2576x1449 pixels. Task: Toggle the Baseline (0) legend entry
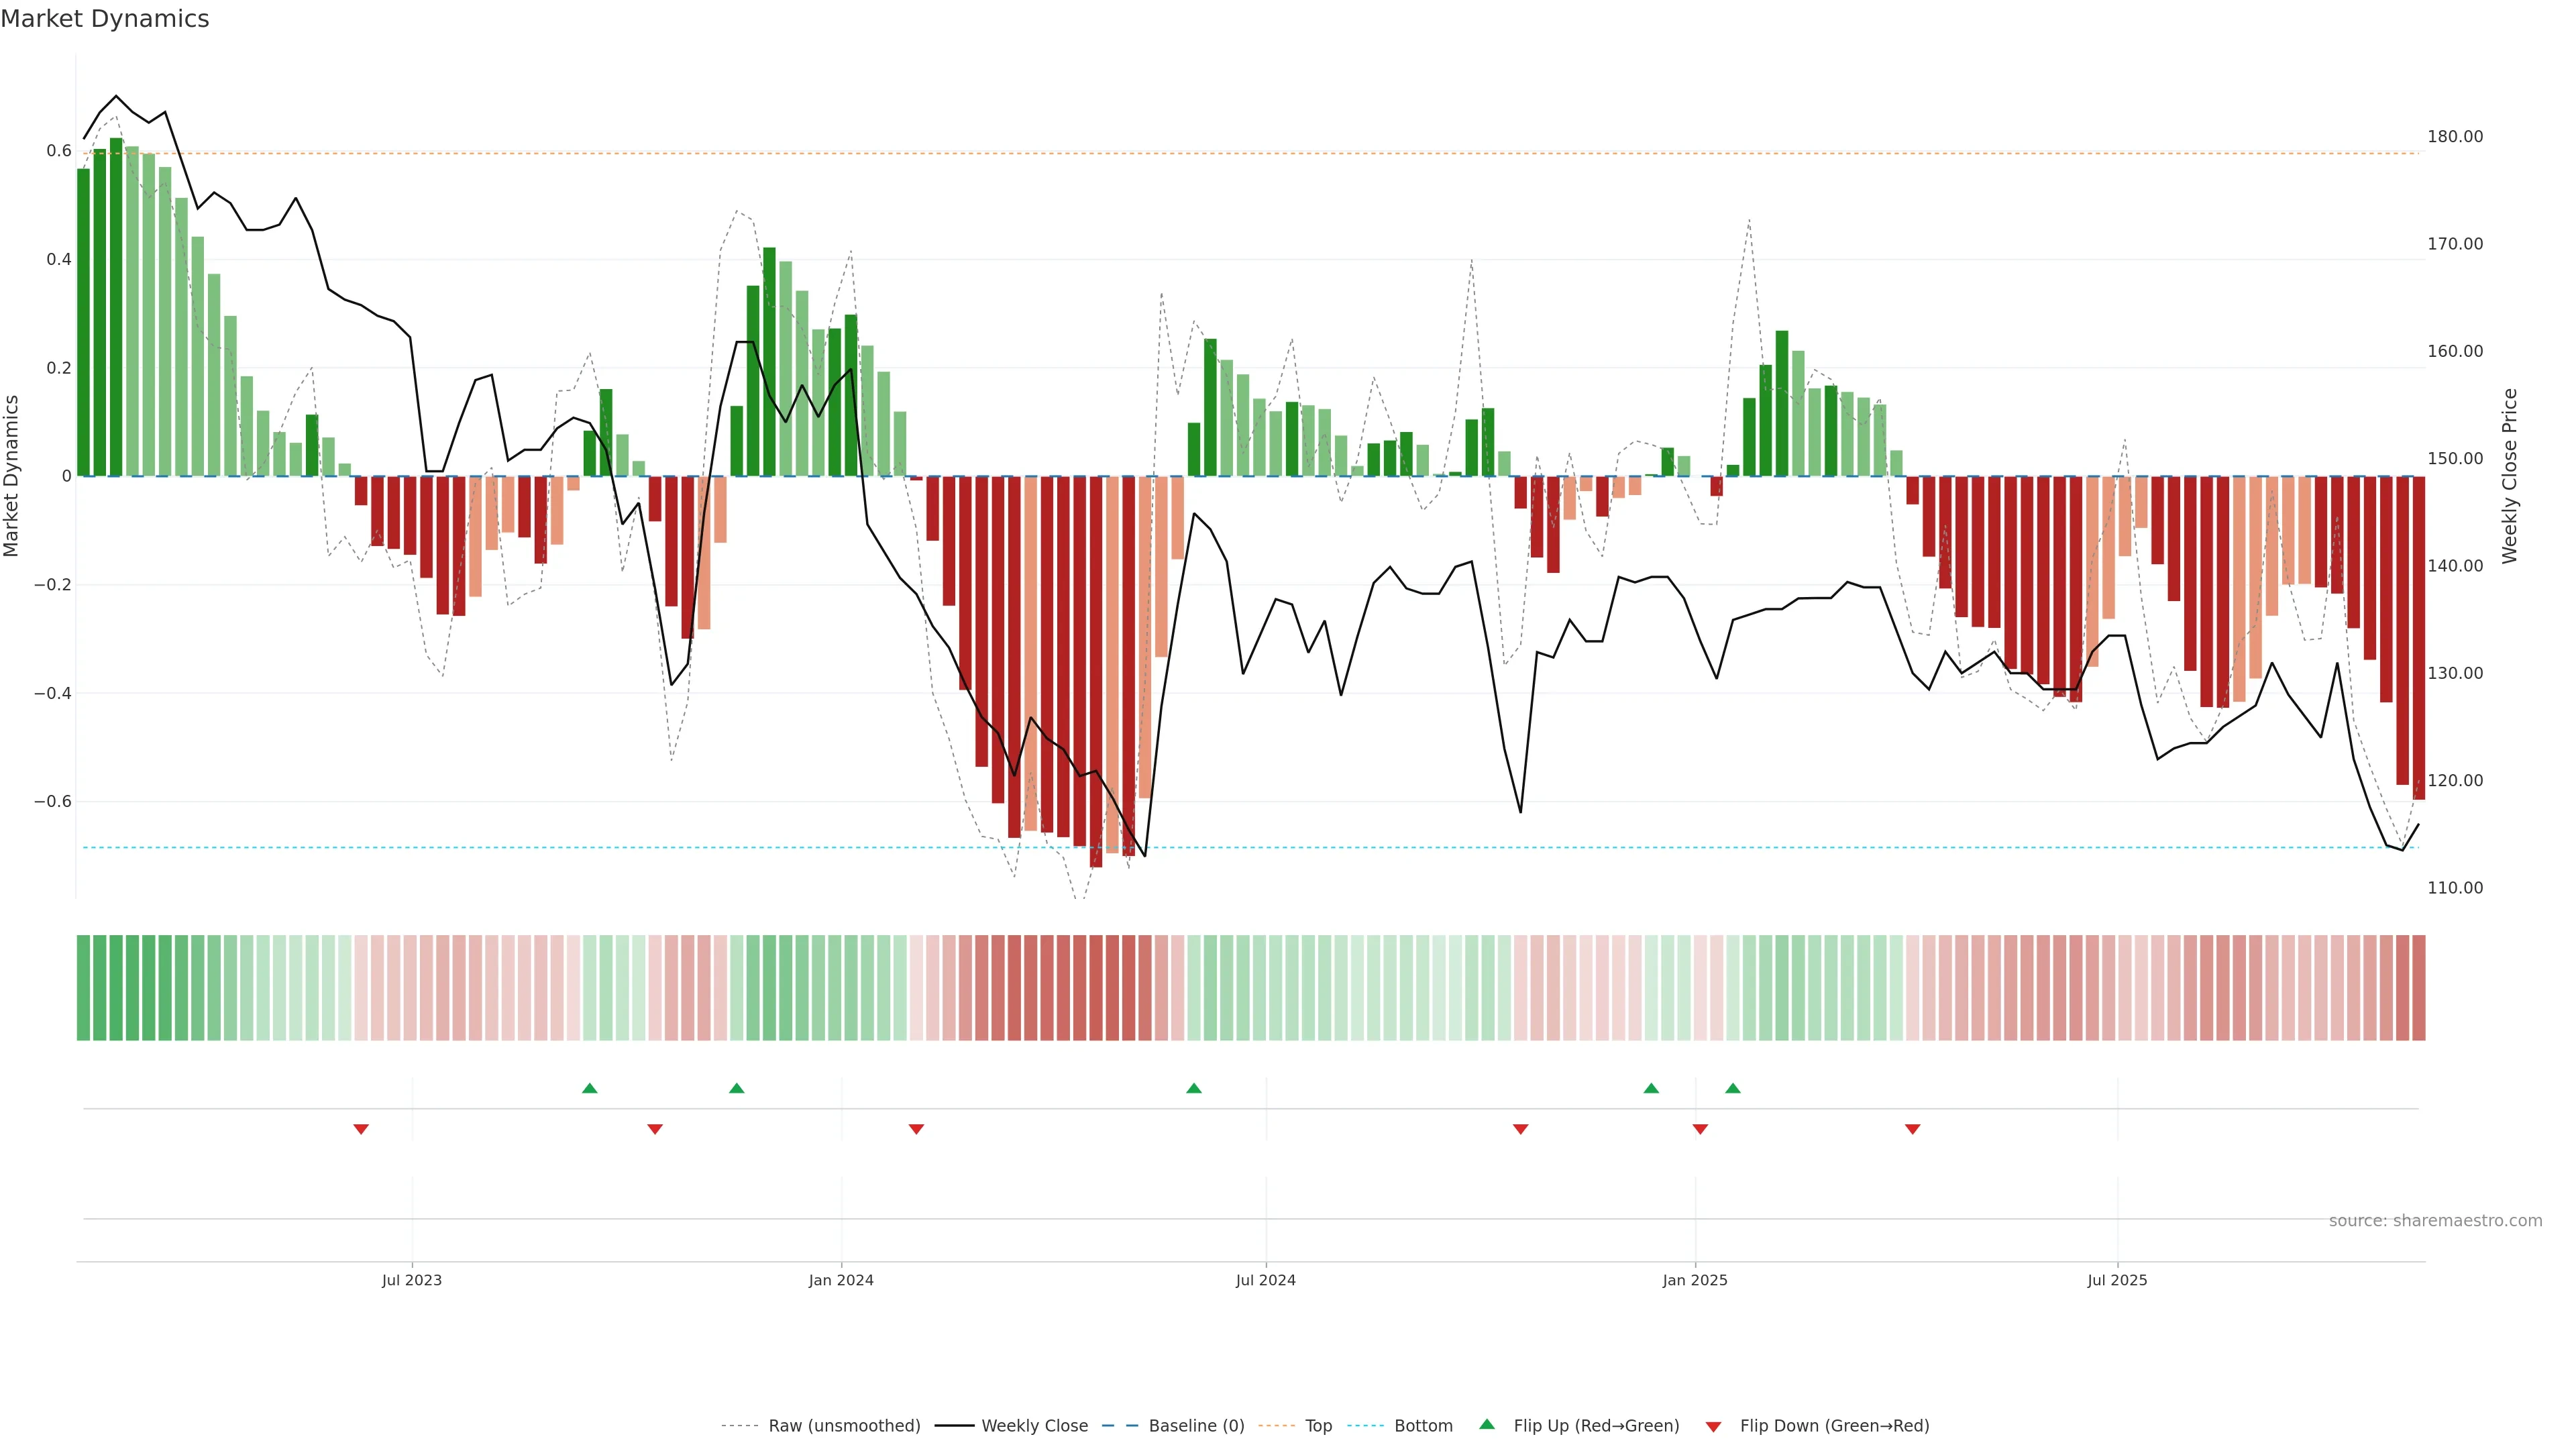pos(1196,1426)
